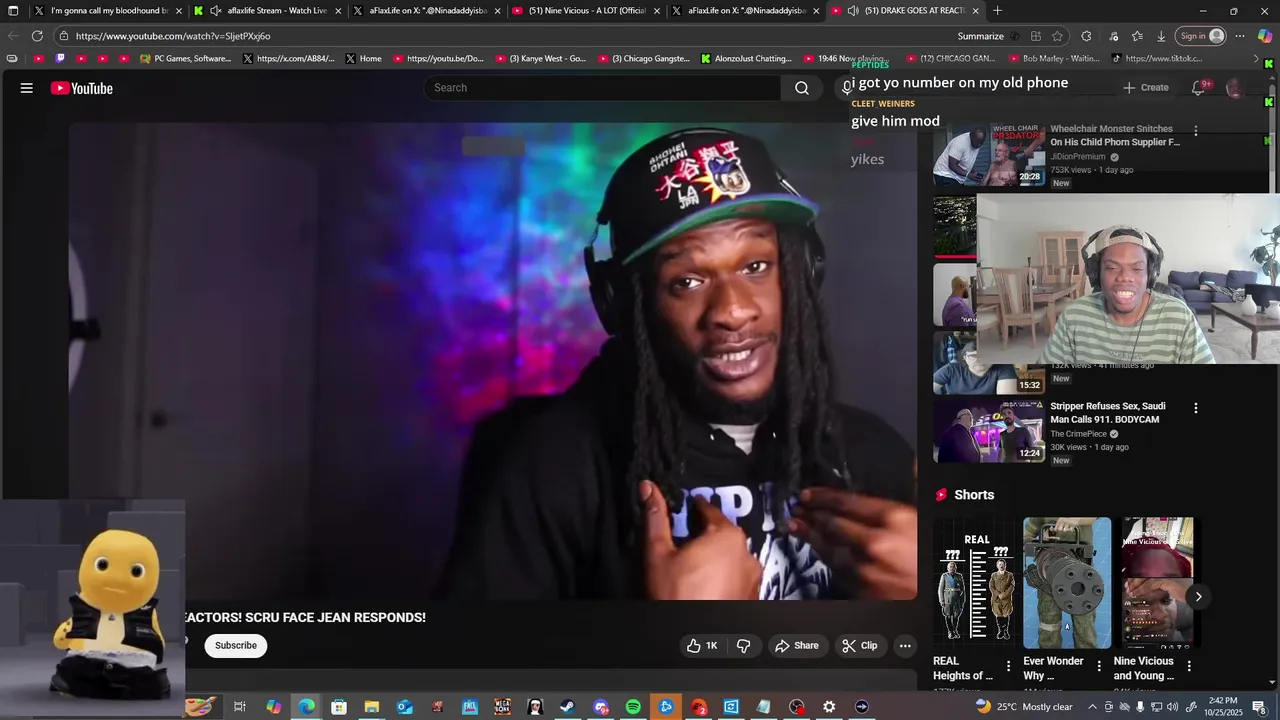Switch to Nine Vicious - A LOT tab
This screenshot has height=720, width=1280.
click(586, 11)
